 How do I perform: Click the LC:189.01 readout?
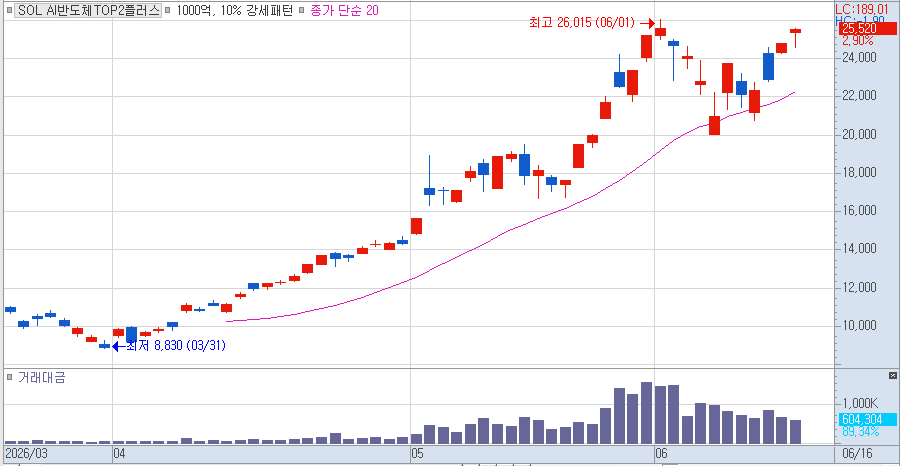[x=862, y=10]
